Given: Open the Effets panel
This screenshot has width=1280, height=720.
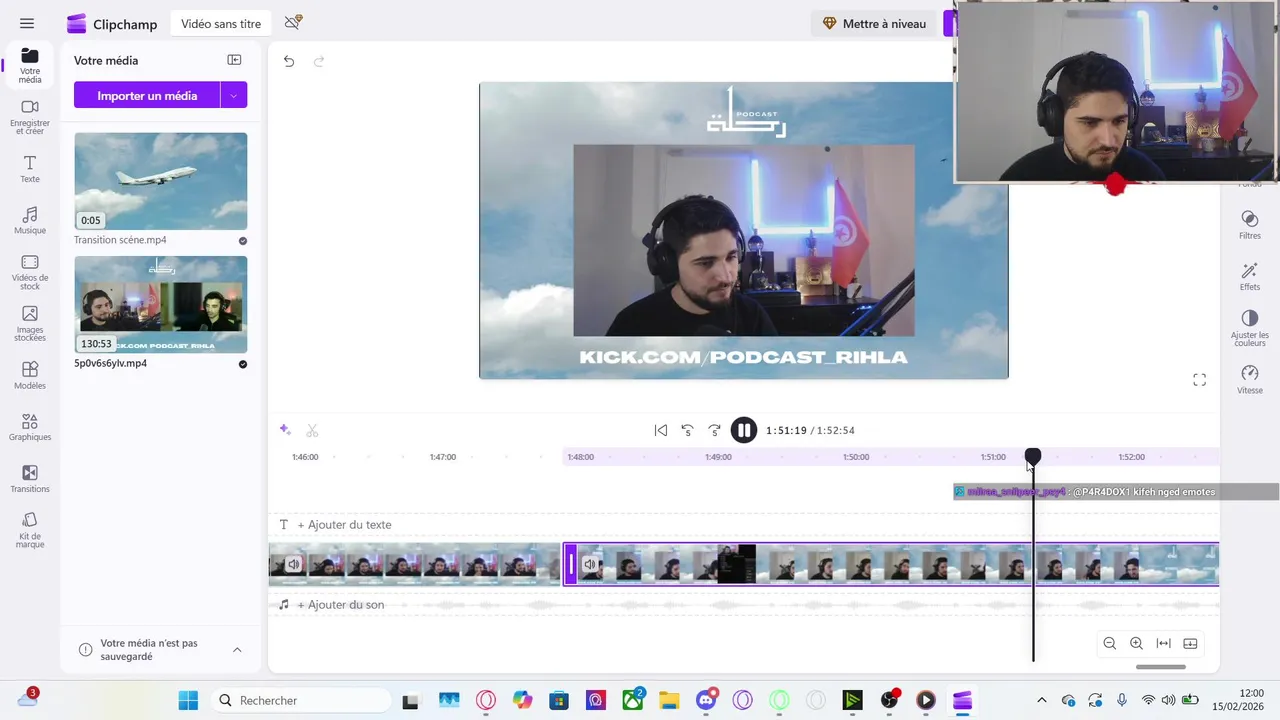Looking at the screenshot, I should coord(1249,277).
